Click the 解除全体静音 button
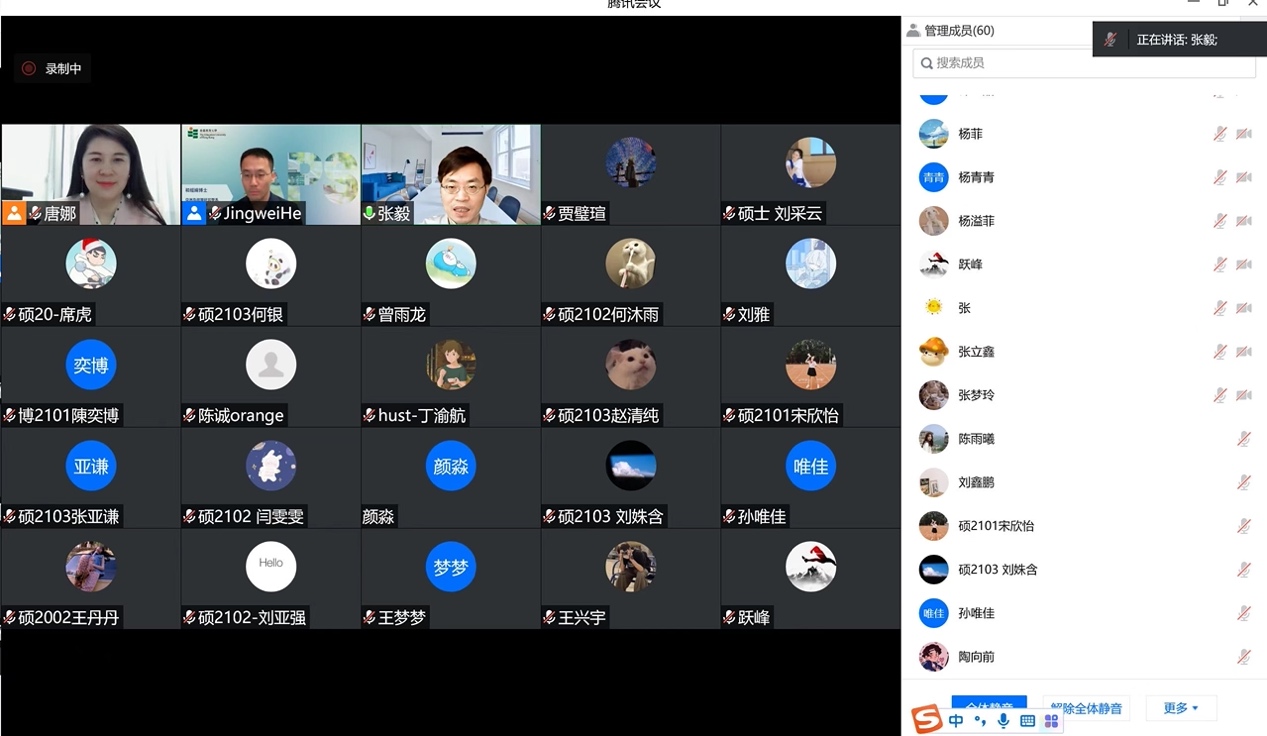The height and width of the screenshot is (736, 1267). (x=1087, y=708)
